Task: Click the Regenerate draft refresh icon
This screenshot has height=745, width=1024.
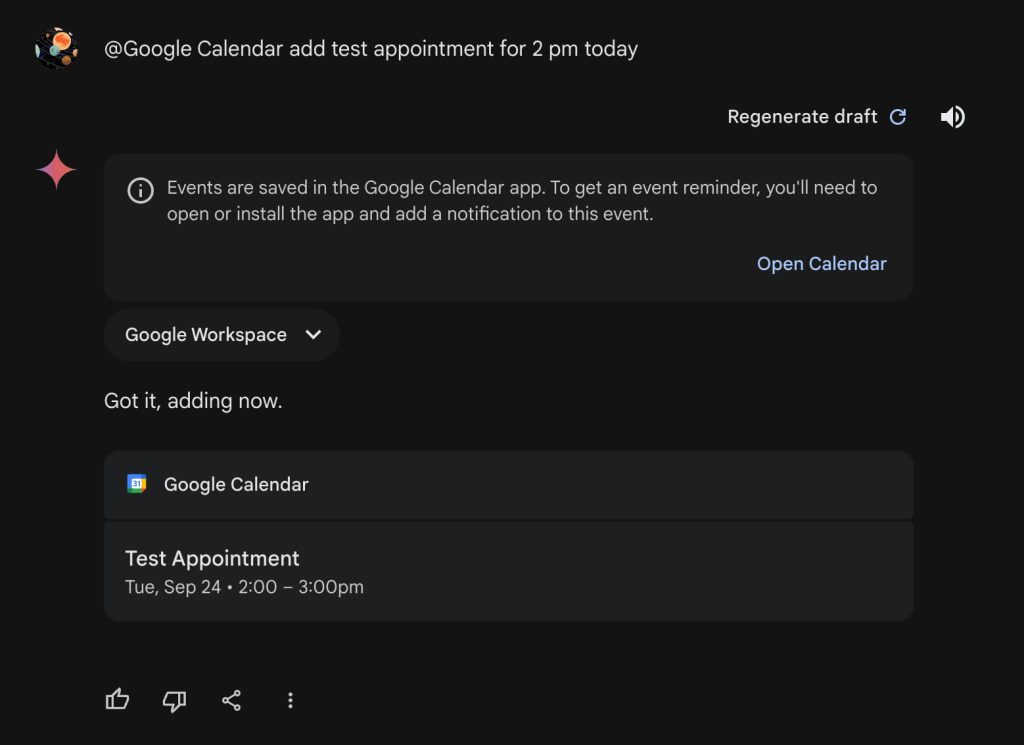Action: (x=898, y=117)
